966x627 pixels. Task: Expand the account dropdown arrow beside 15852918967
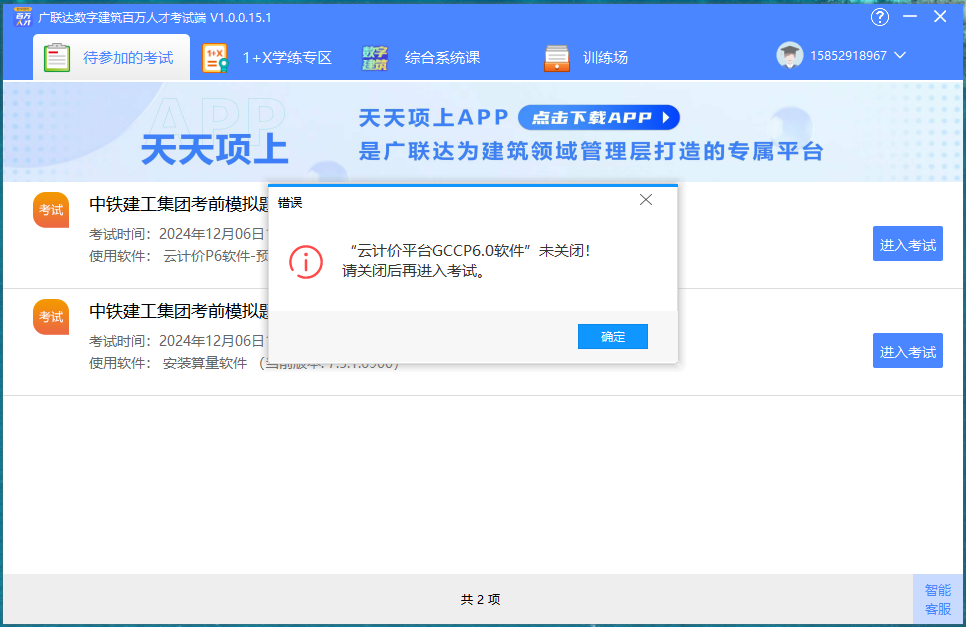pyautogui.click(x=900, y=55)
